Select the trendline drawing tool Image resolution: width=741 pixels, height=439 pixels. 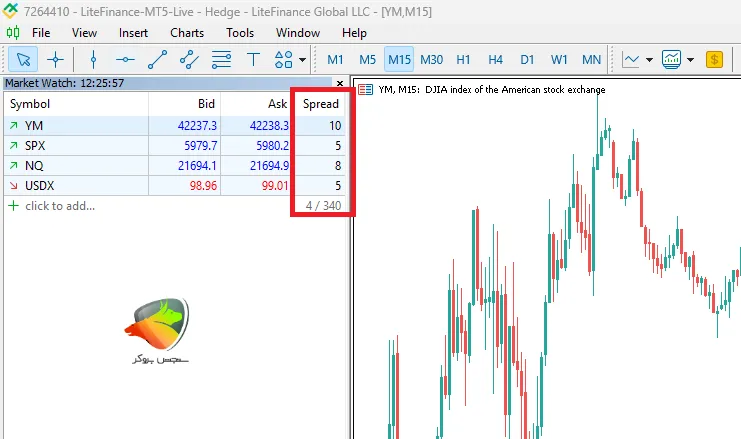click(157, 60)
